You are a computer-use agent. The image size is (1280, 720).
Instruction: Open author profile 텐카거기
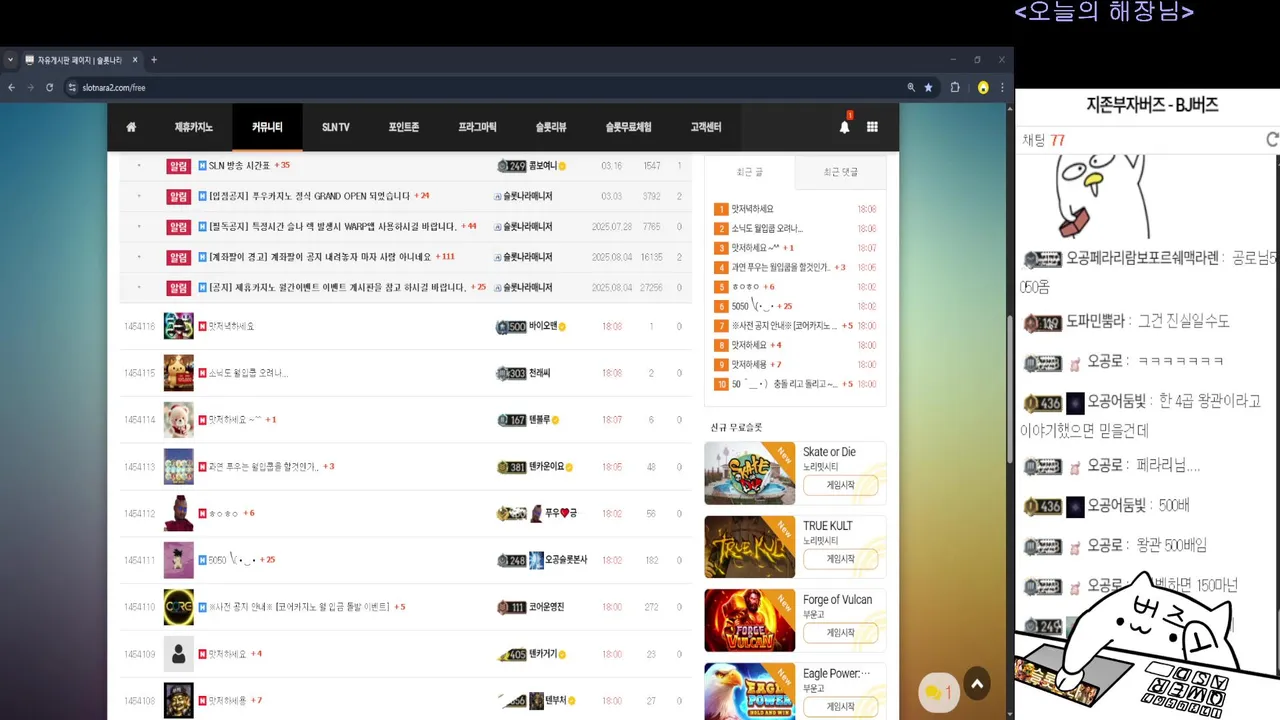pos(544,654)
